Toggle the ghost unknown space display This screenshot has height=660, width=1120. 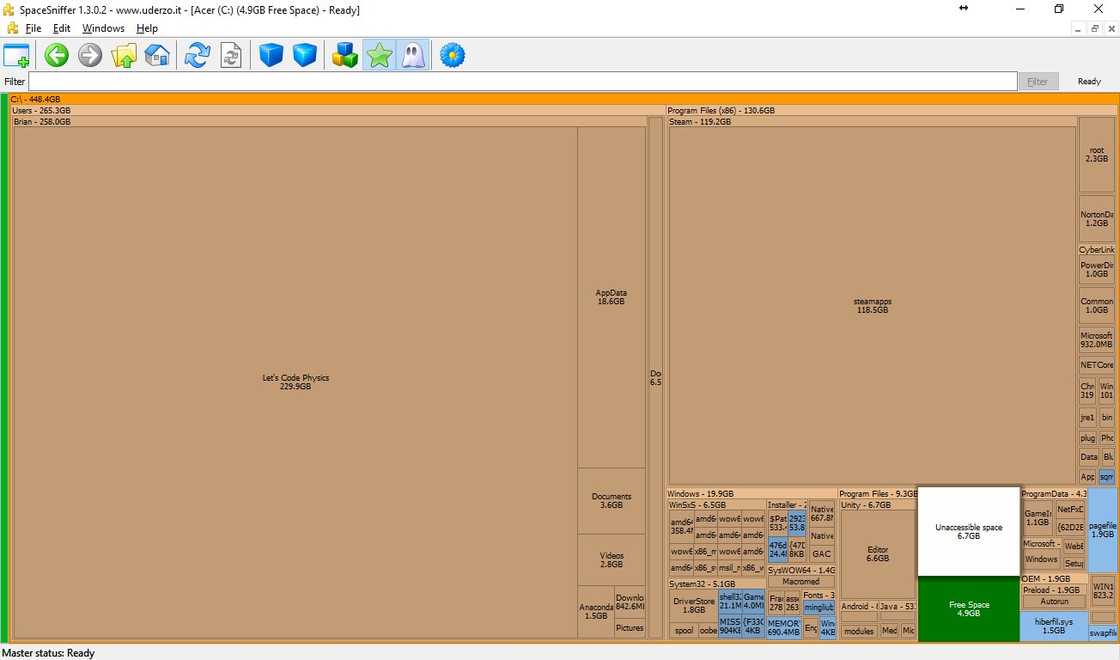(x=413, y=55)
